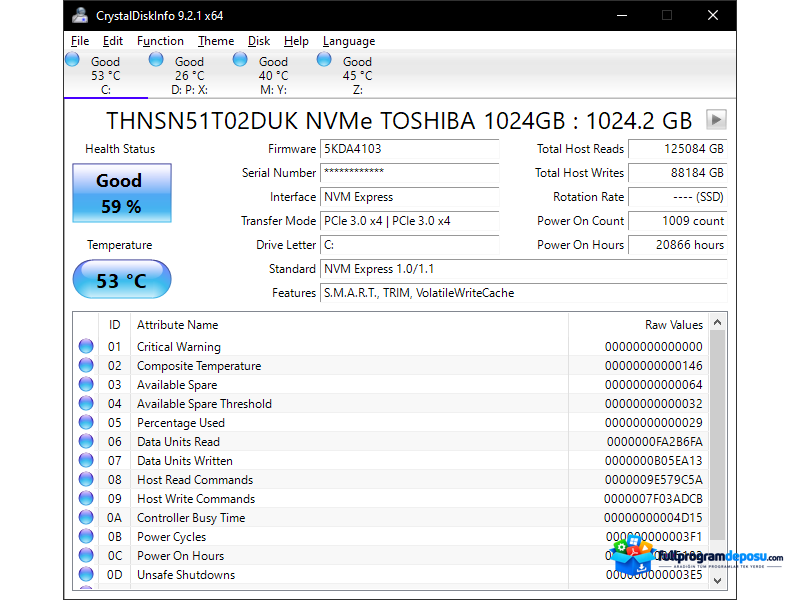Click status orb for Percentage Used row
Image resolution: width=800 pixels, height=600 pixels.
tap(86, 422)
